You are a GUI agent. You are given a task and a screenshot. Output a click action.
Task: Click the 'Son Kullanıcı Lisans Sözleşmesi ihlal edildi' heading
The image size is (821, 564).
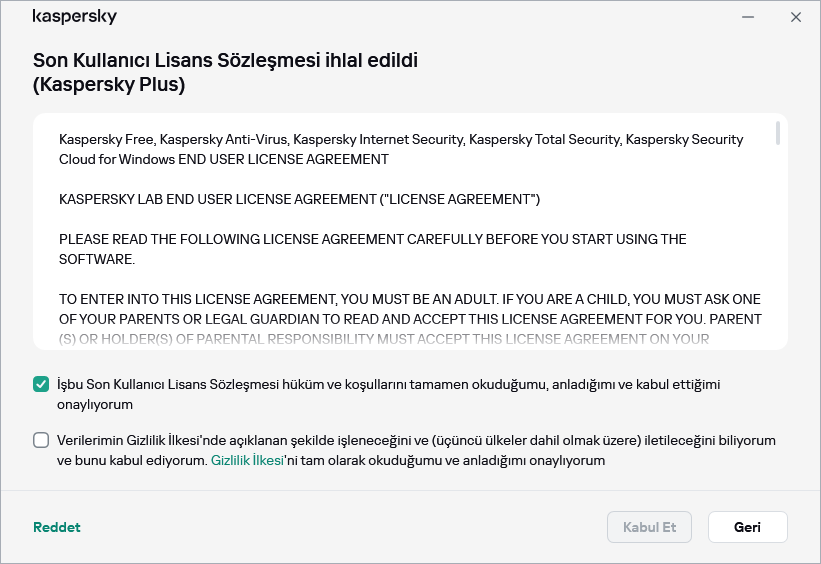225,60
